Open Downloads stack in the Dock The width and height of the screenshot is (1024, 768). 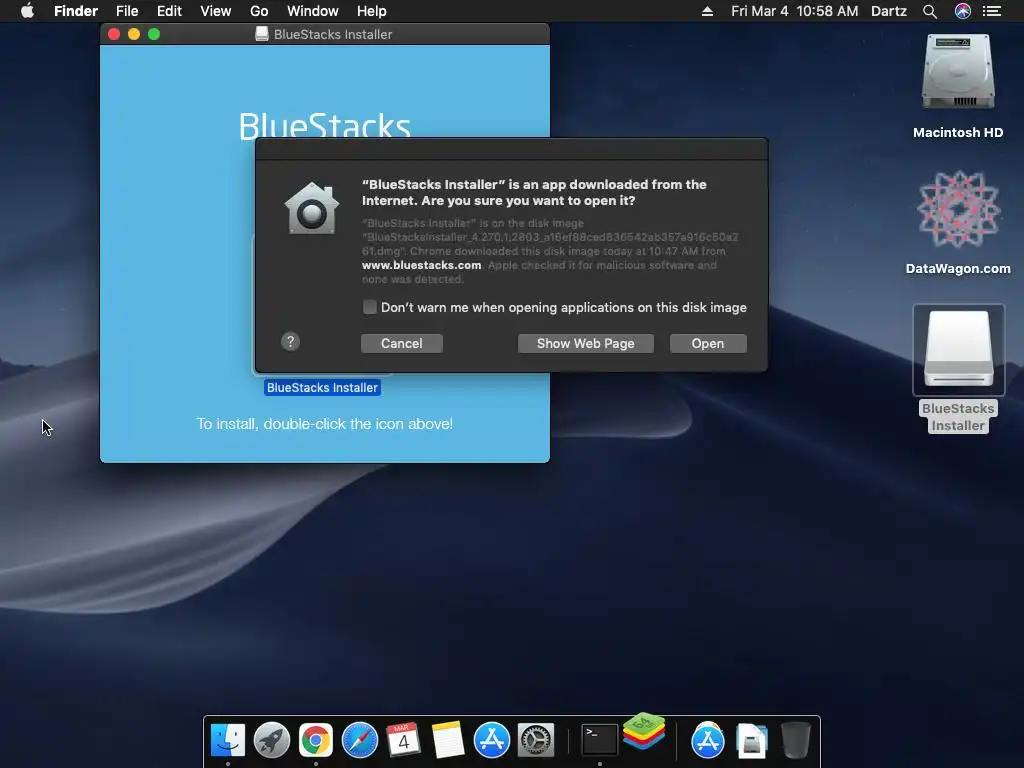coord(752,740)
